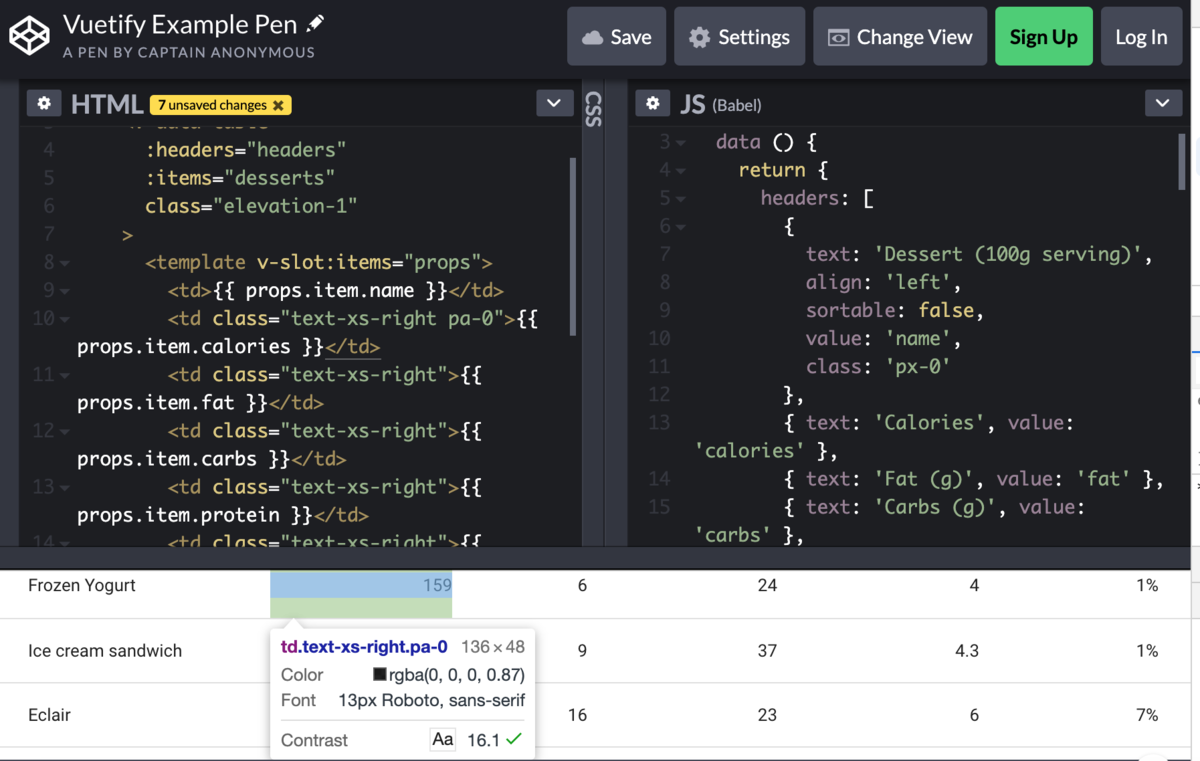Screen dimensions: 1200x761
Task: Click Frozen Yogurt carbs value 24
Action: (767, 585)
